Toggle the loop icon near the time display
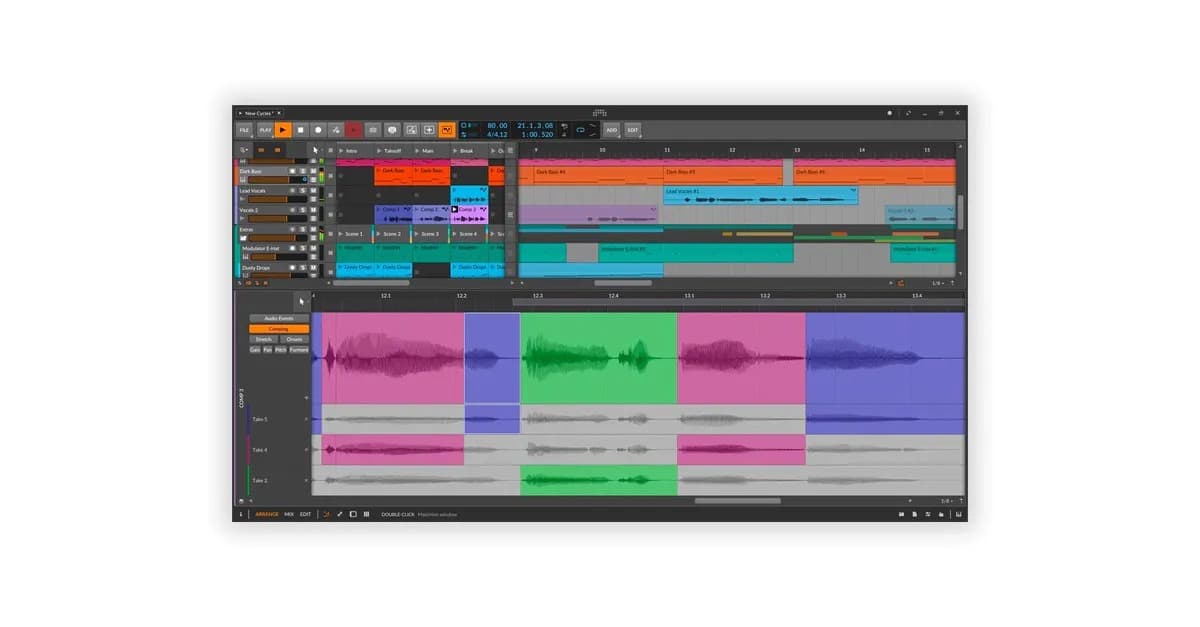Image resolution: width=1200 pixels, height=627 pixels. (583, 128)
